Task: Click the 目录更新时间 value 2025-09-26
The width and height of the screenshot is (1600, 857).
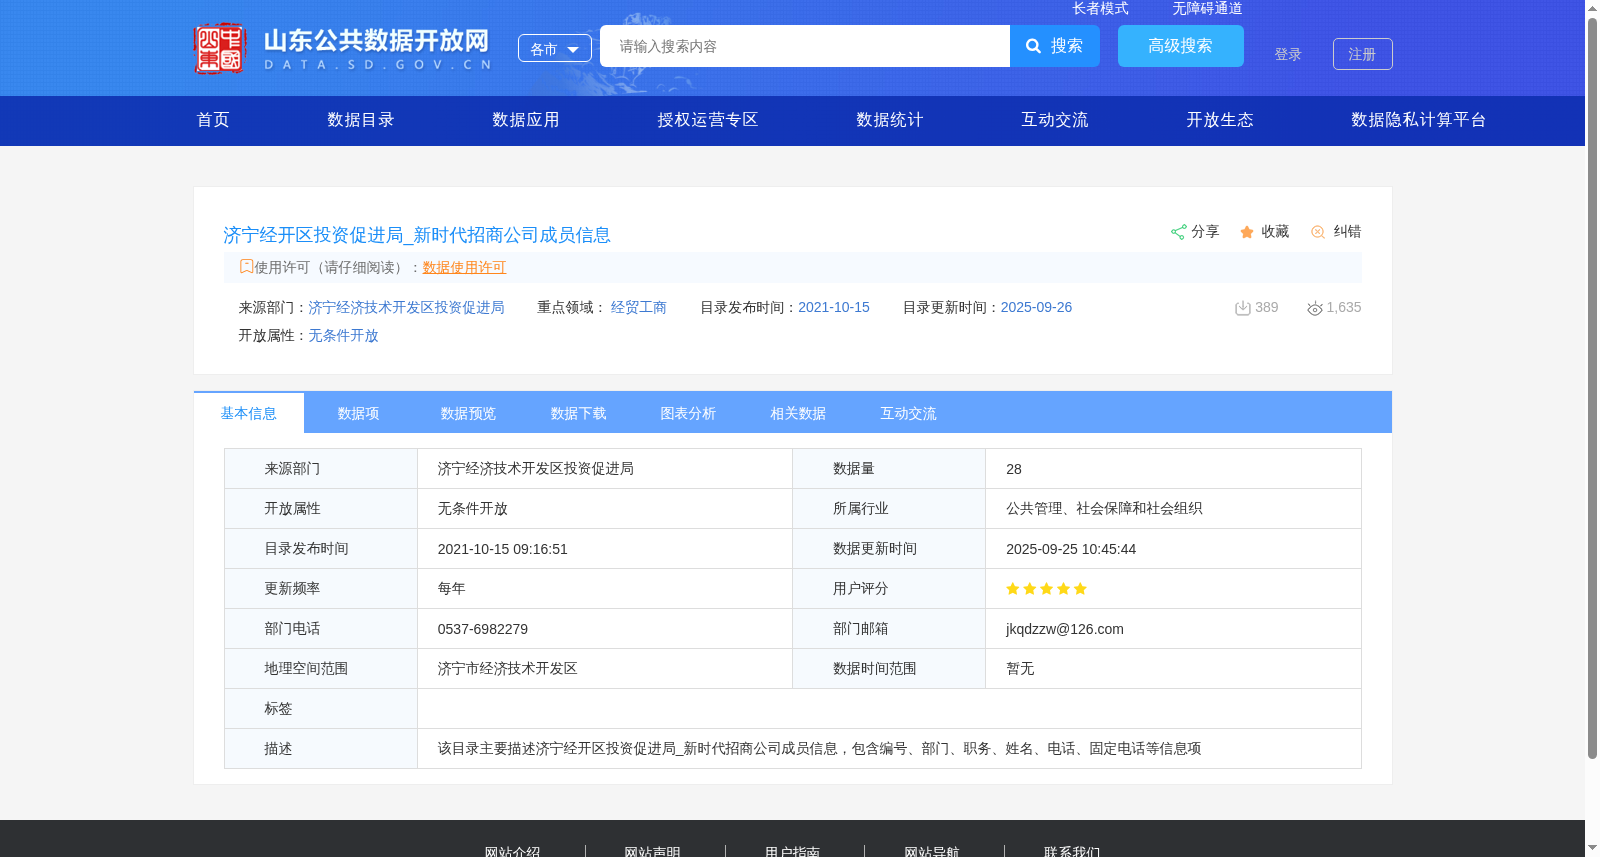Action: [x=1036, y=307]
